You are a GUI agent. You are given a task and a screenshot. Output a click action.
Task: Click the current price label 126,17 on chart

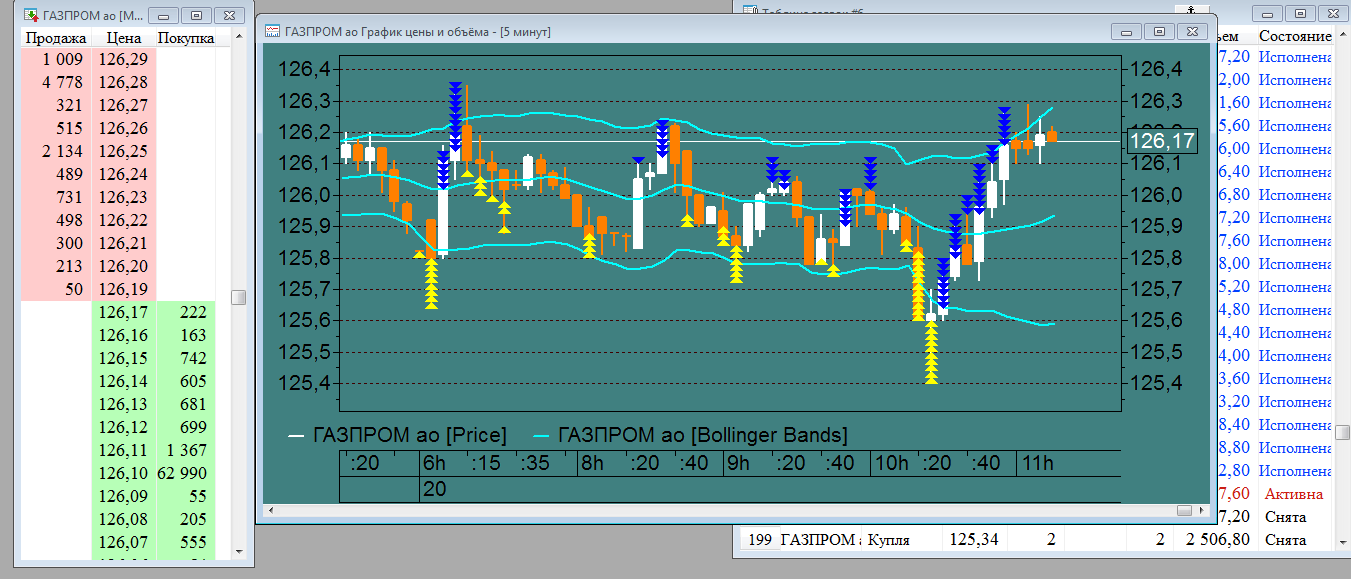tap(1162, 141)
